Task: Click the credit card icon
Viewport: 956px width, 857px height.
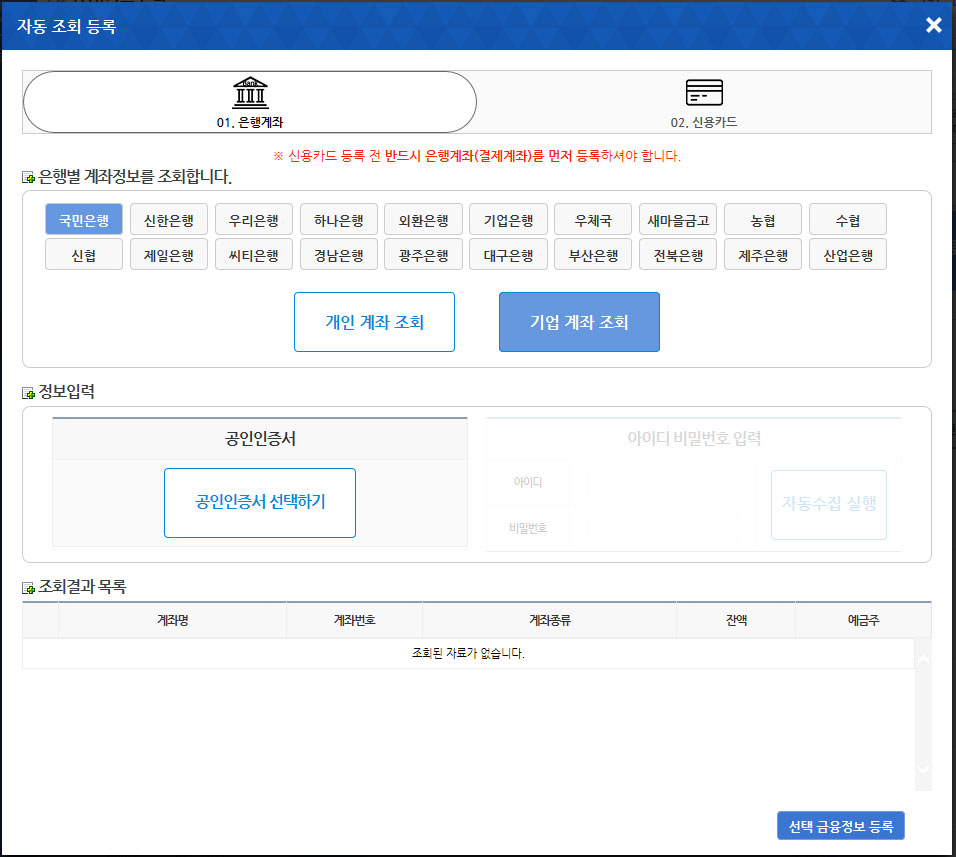Action: 704,93
